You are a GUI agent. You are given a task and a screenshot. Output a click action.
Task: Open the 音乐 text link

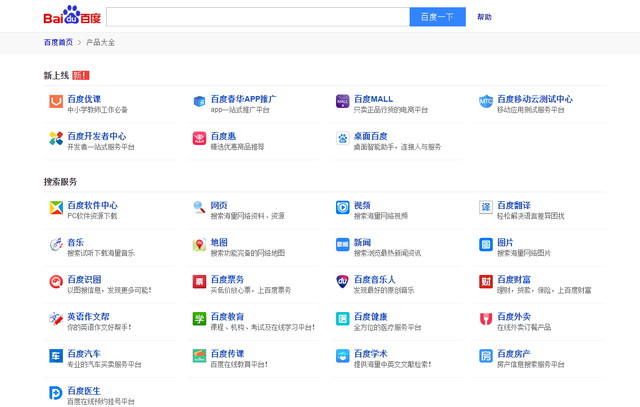coord(76,242)
